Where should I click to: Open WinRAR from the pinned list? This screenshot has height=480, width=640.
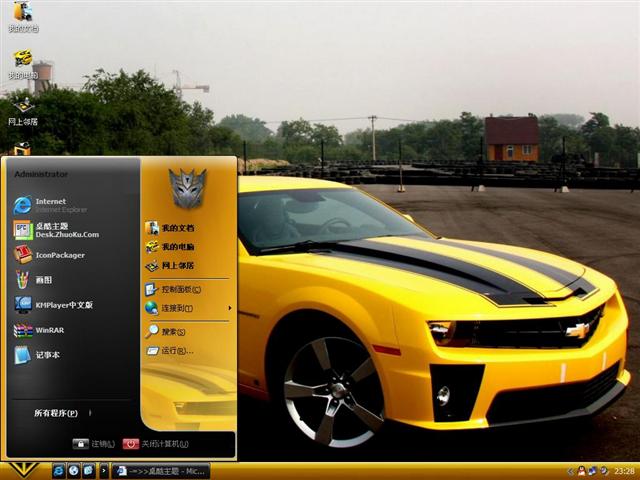(39, 330)
